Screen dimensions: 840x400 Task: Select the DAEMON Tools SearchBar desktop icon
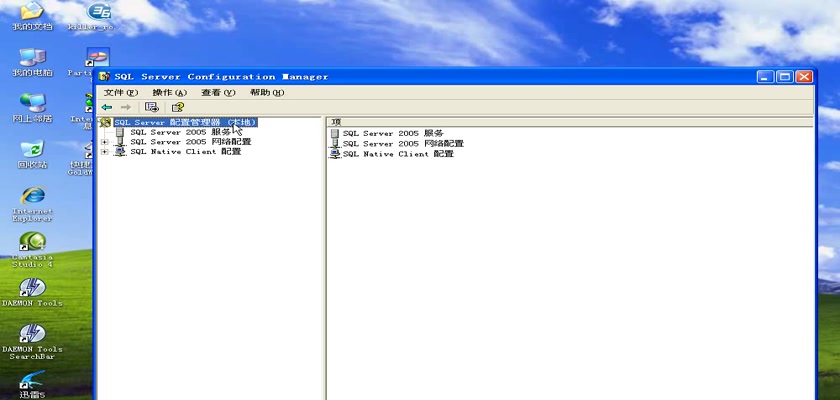tap(33, 342)
